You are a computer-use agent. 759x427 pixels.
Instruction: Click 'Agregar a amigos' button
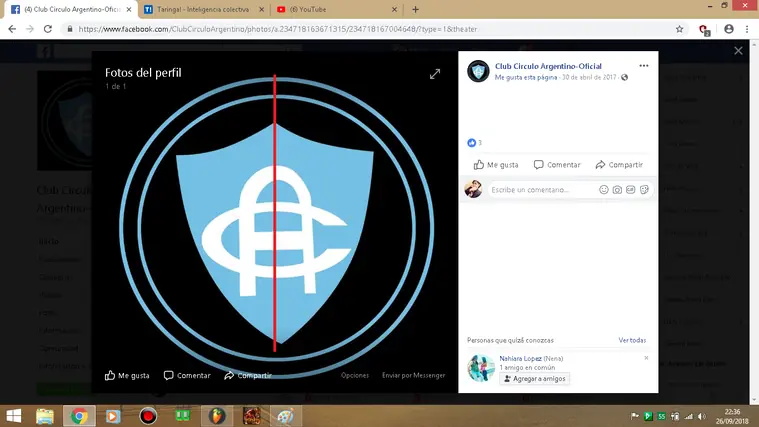click(x=534, y=379)
